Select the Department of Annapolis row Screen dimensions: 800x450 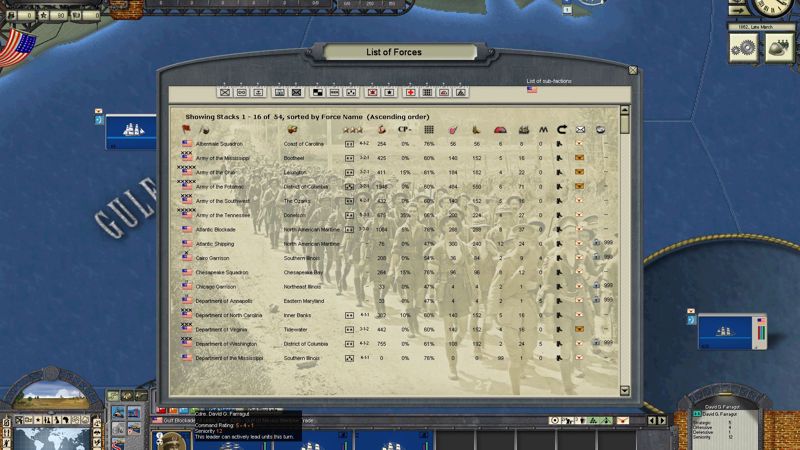pos(398,301)
